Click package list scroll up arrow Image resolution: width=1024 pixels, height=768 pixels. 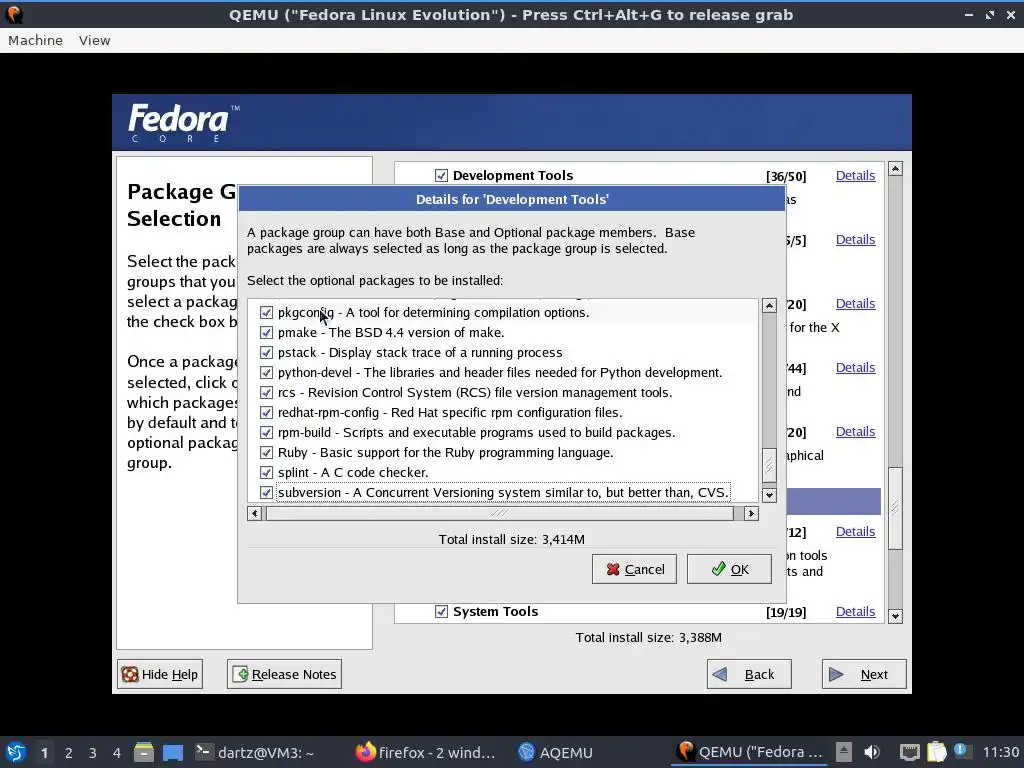point(769,306)
